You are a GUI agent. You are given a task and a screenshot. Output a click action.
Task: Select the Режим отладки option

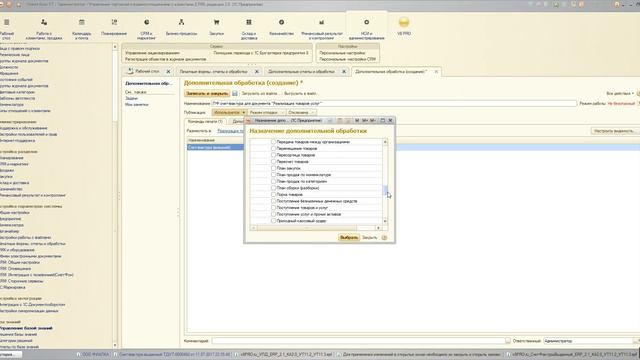[266, 112]
